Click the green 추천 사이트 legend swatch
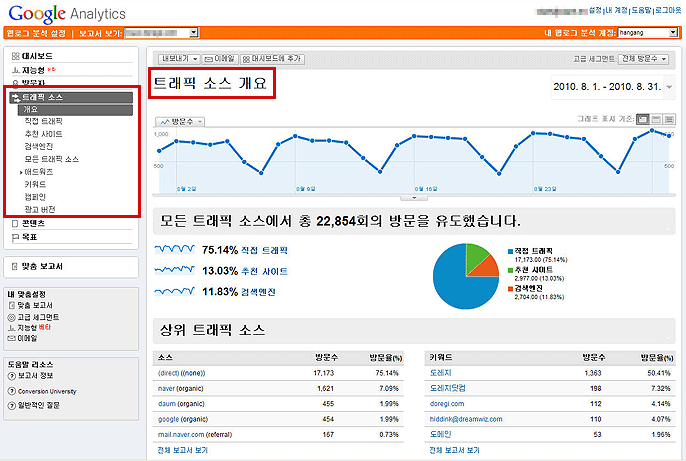 [x=510, y=270]
